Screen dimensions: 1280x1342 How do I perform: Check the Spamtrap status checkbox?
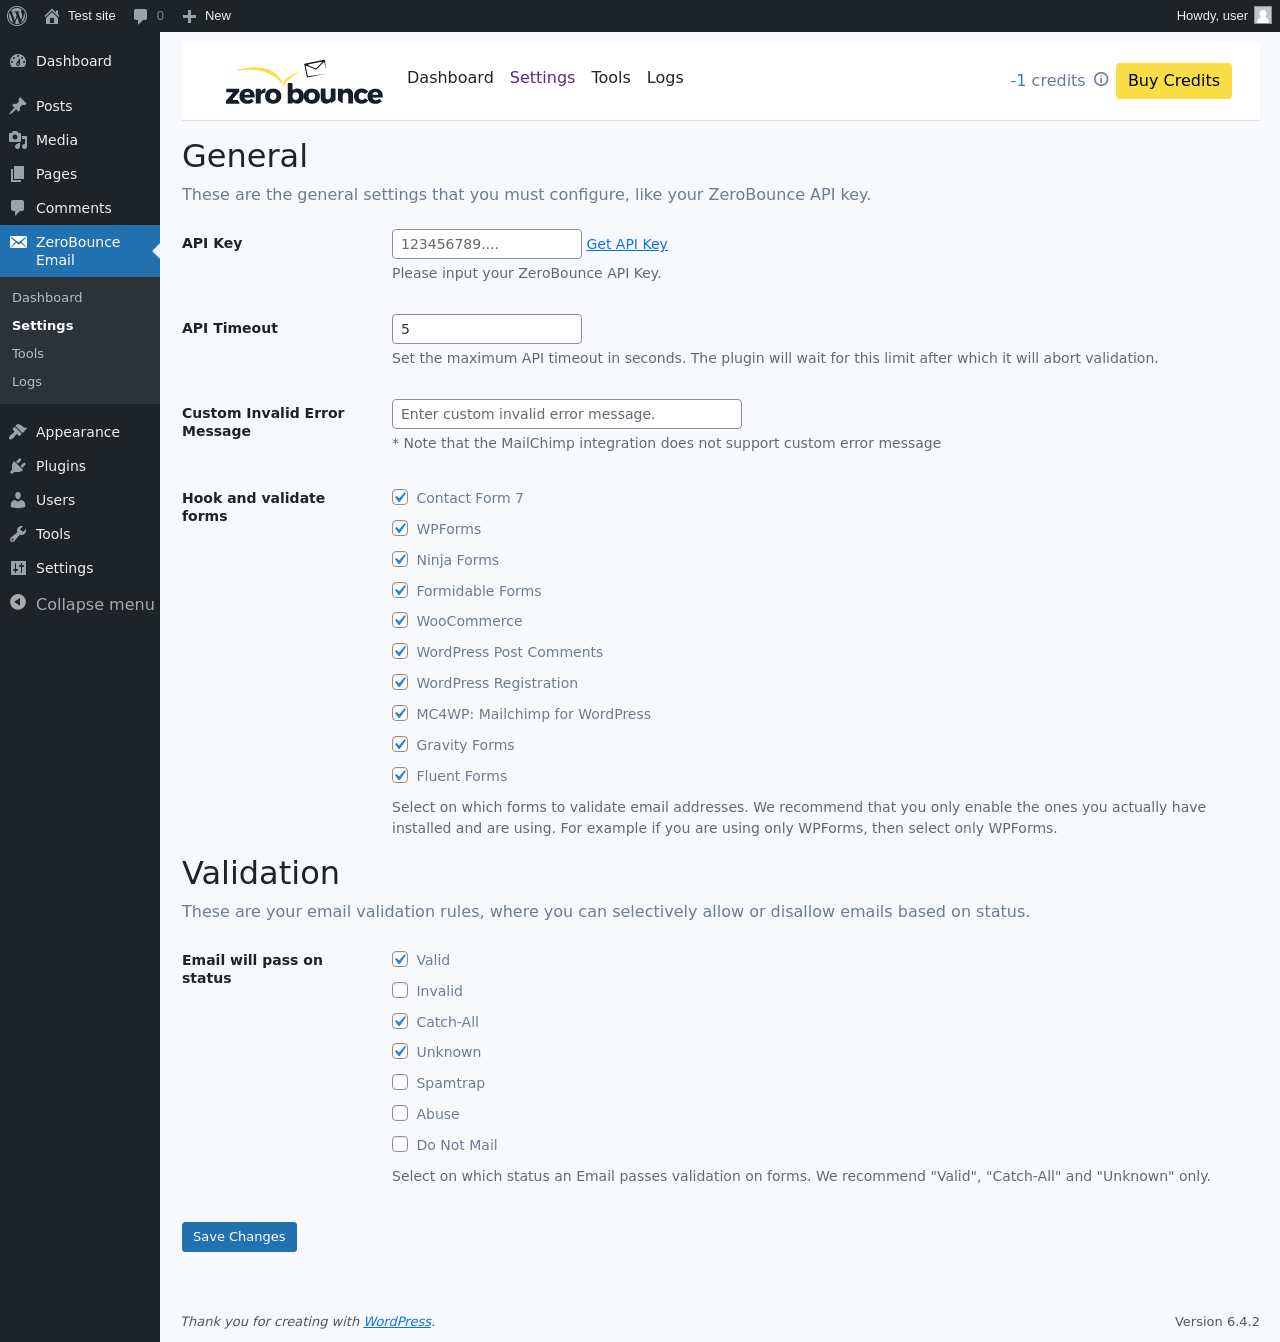tap(400, 1082)
